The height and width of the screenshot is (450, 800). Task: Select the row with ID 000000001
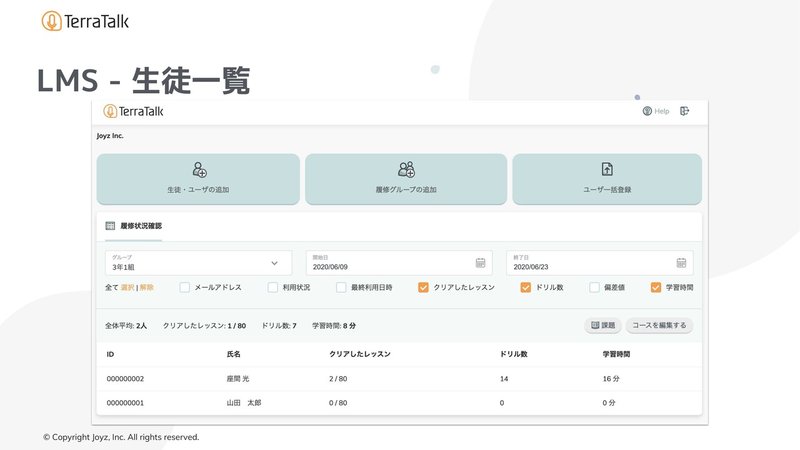click(x=399, y=403)
